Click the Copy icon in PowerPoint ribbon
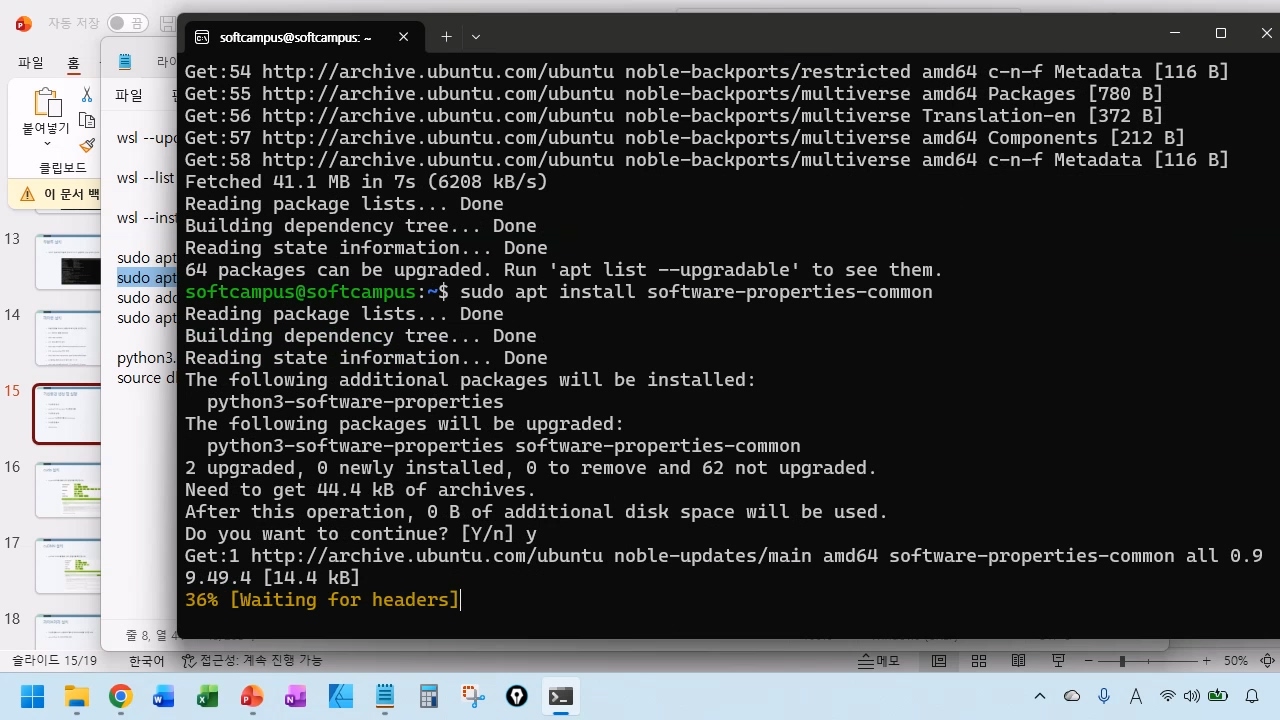The height and width of the screenshot is (720, 1280). (87, 121)
